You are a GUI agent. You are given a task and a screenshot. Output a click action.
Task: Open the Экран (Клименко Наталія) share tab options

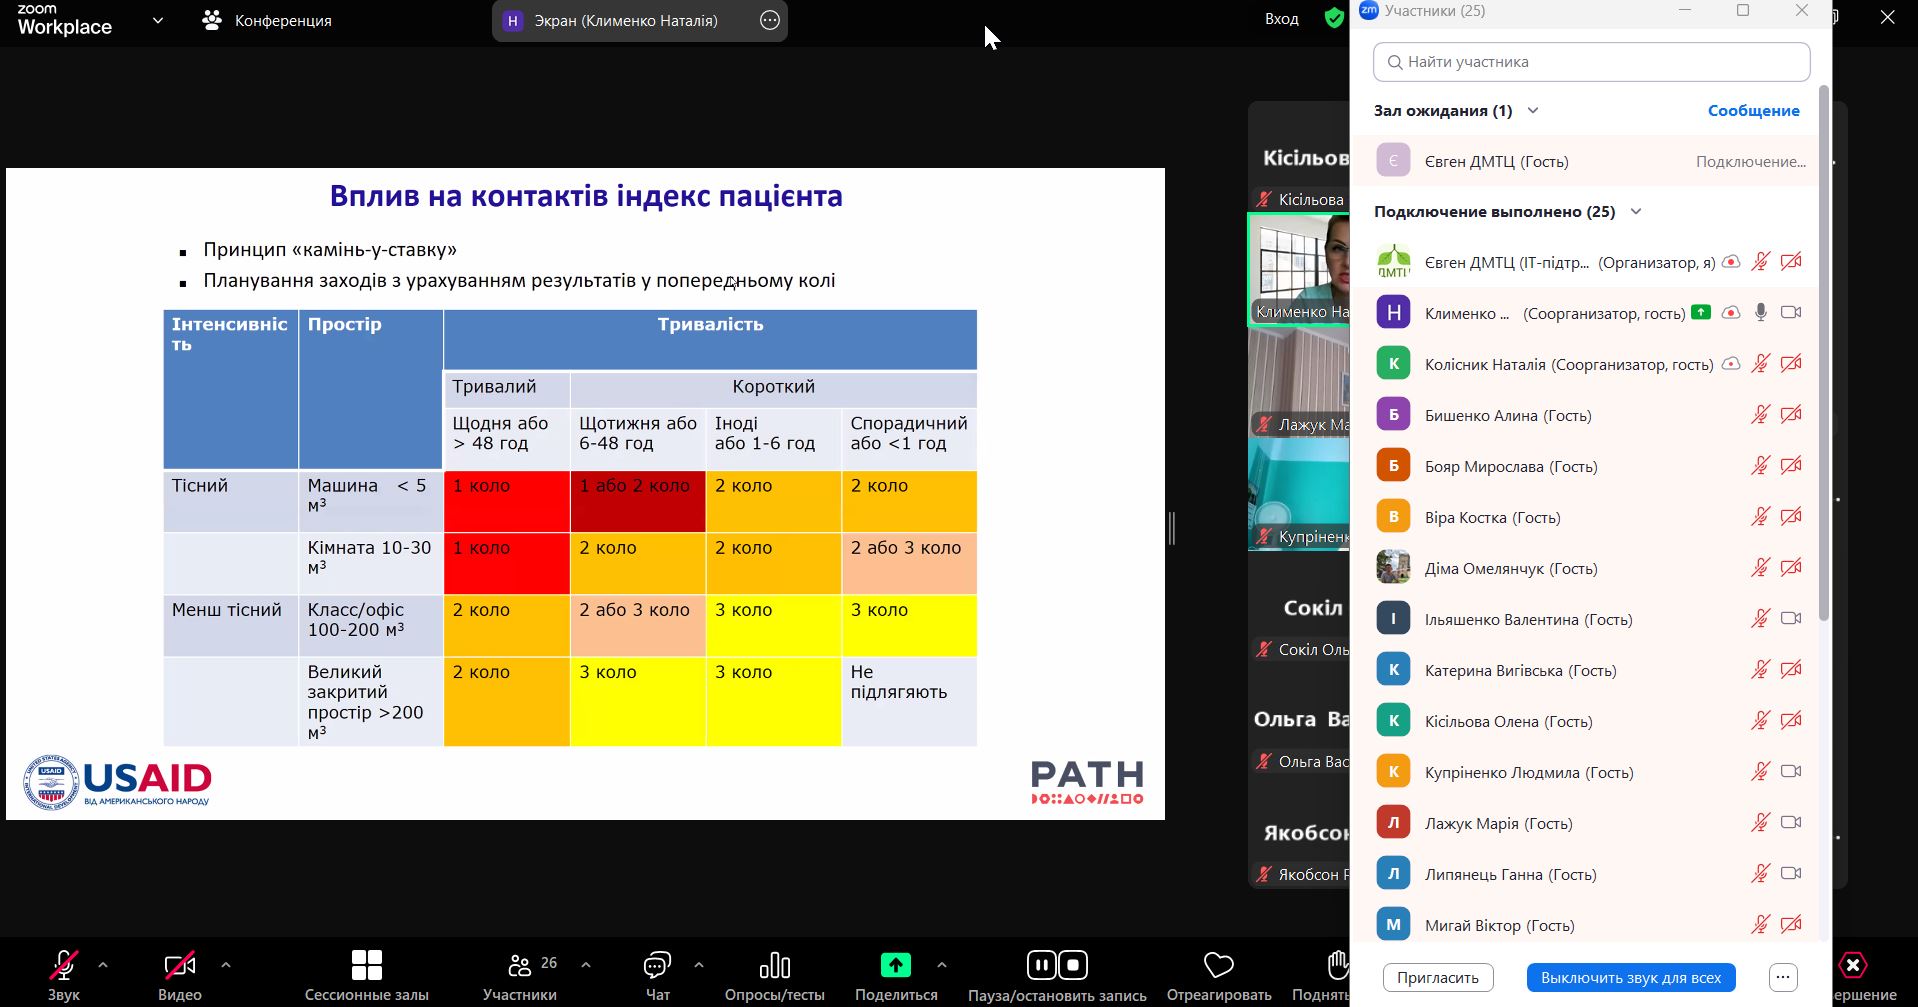tap(769, 21)
